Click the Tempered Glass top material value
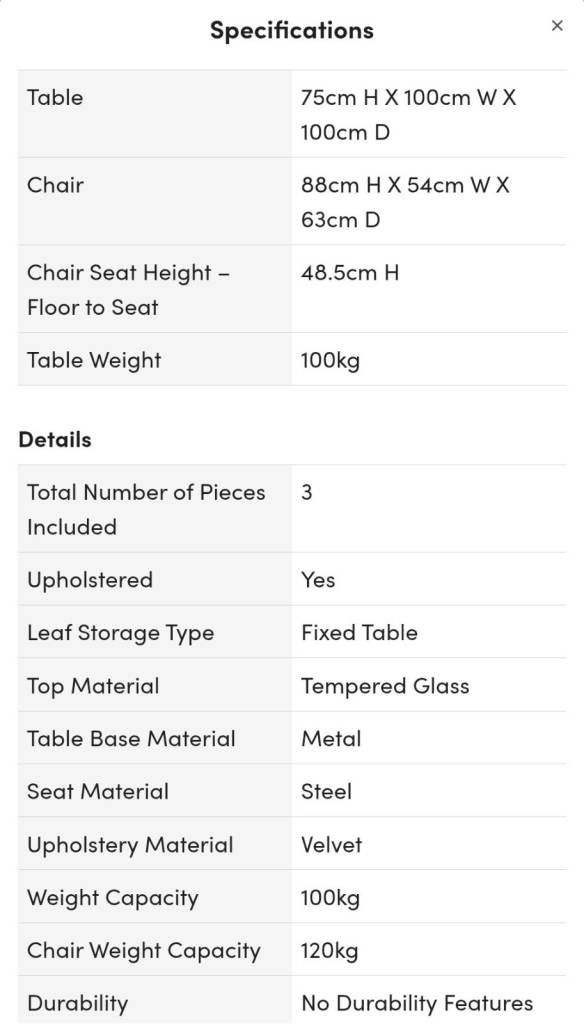 385,686
